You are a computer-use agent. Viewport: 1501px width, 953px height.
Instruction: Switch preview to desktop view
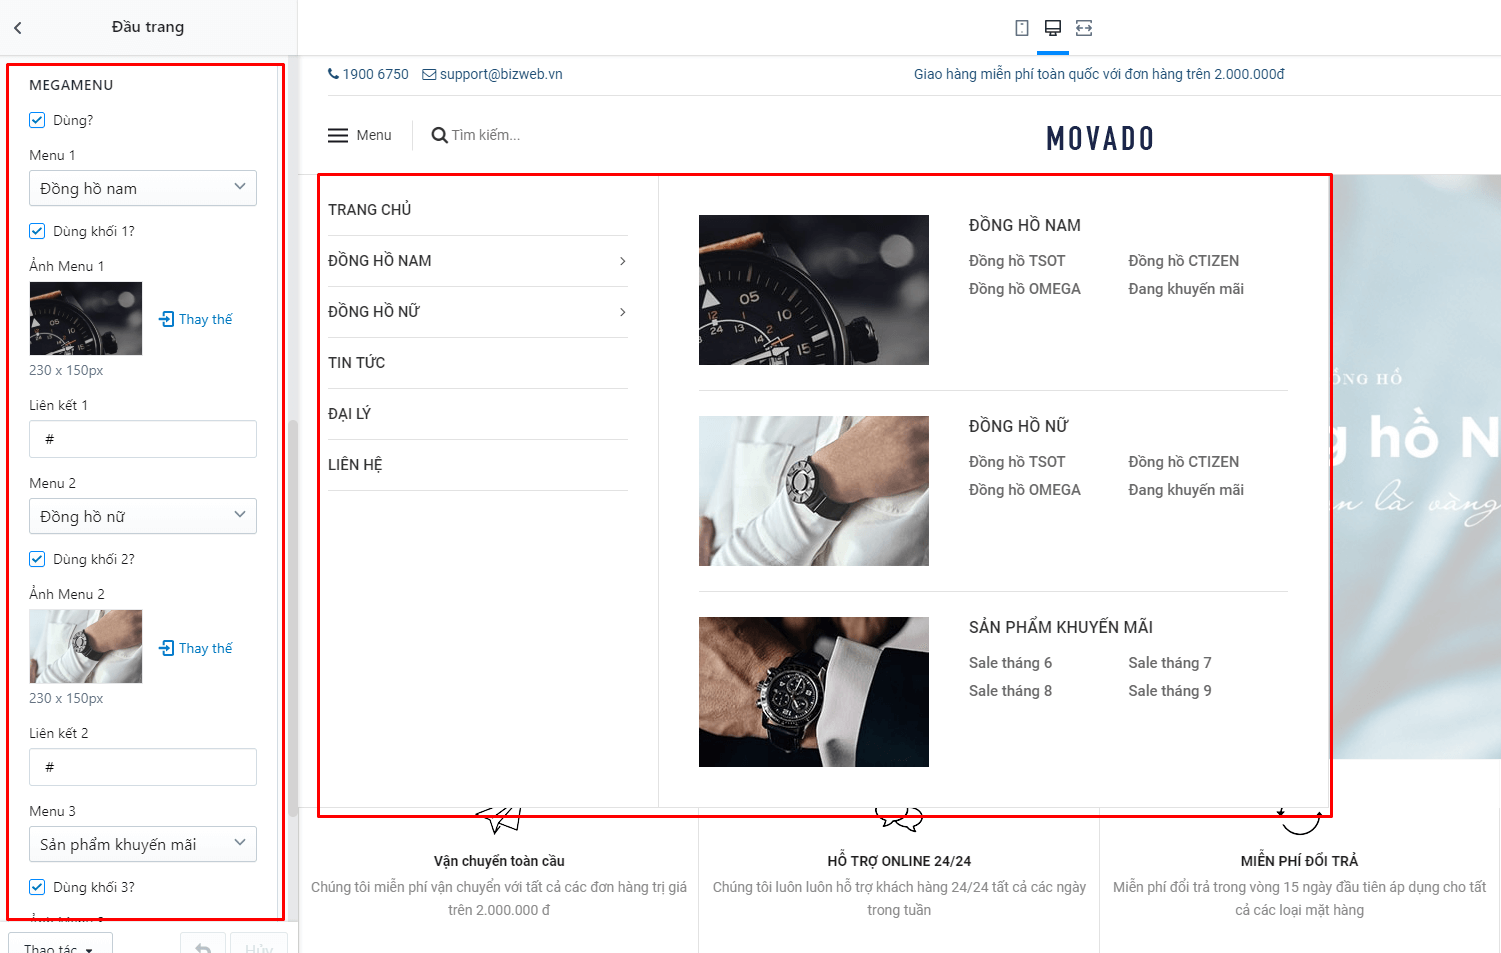(1053, 28)
